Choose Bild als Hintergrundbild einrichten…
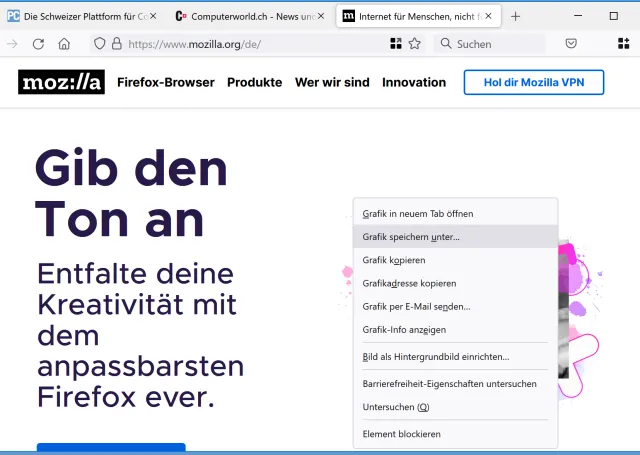The height and width of the screenshot is (455, 640). click(456, 357)
